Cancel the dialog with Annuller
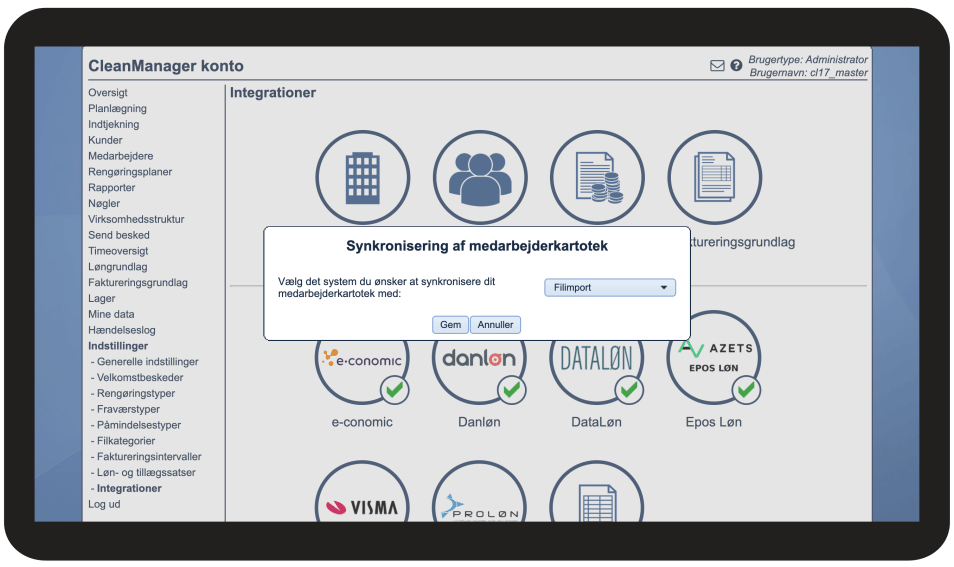 [495, 325]
